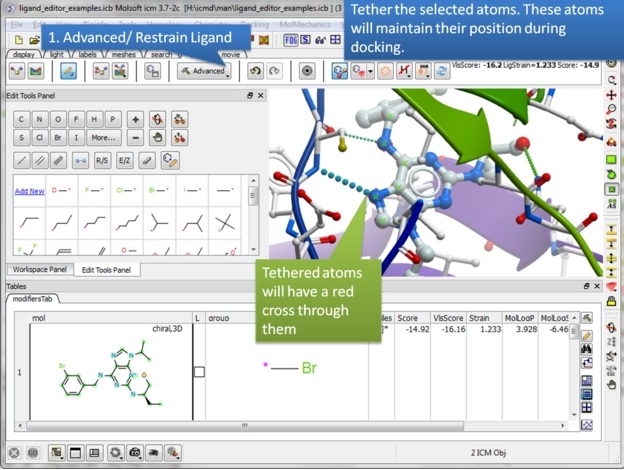Select the E/Z isomer tool

click(125, 160)
